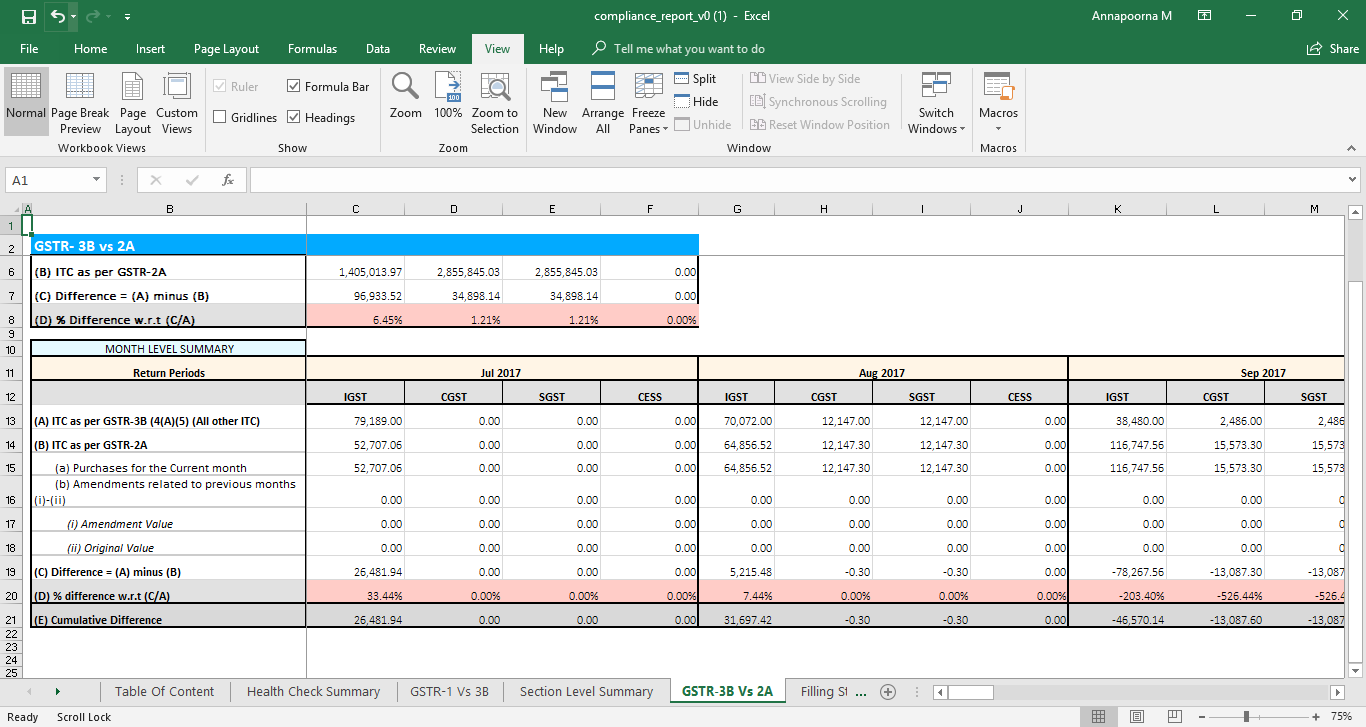Screen dimensions: 1366x727
Task: Select the Table Of Content sheet tab
Action: click(x=162, y=691)
